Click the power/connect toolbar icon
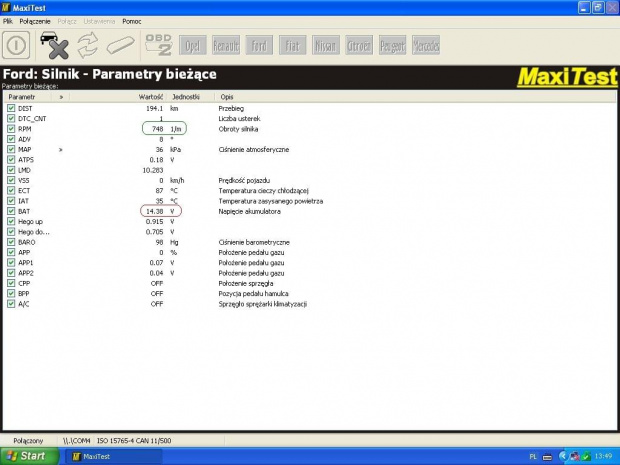The height and width of the screenshot is (465, 620). pos(16,45)
